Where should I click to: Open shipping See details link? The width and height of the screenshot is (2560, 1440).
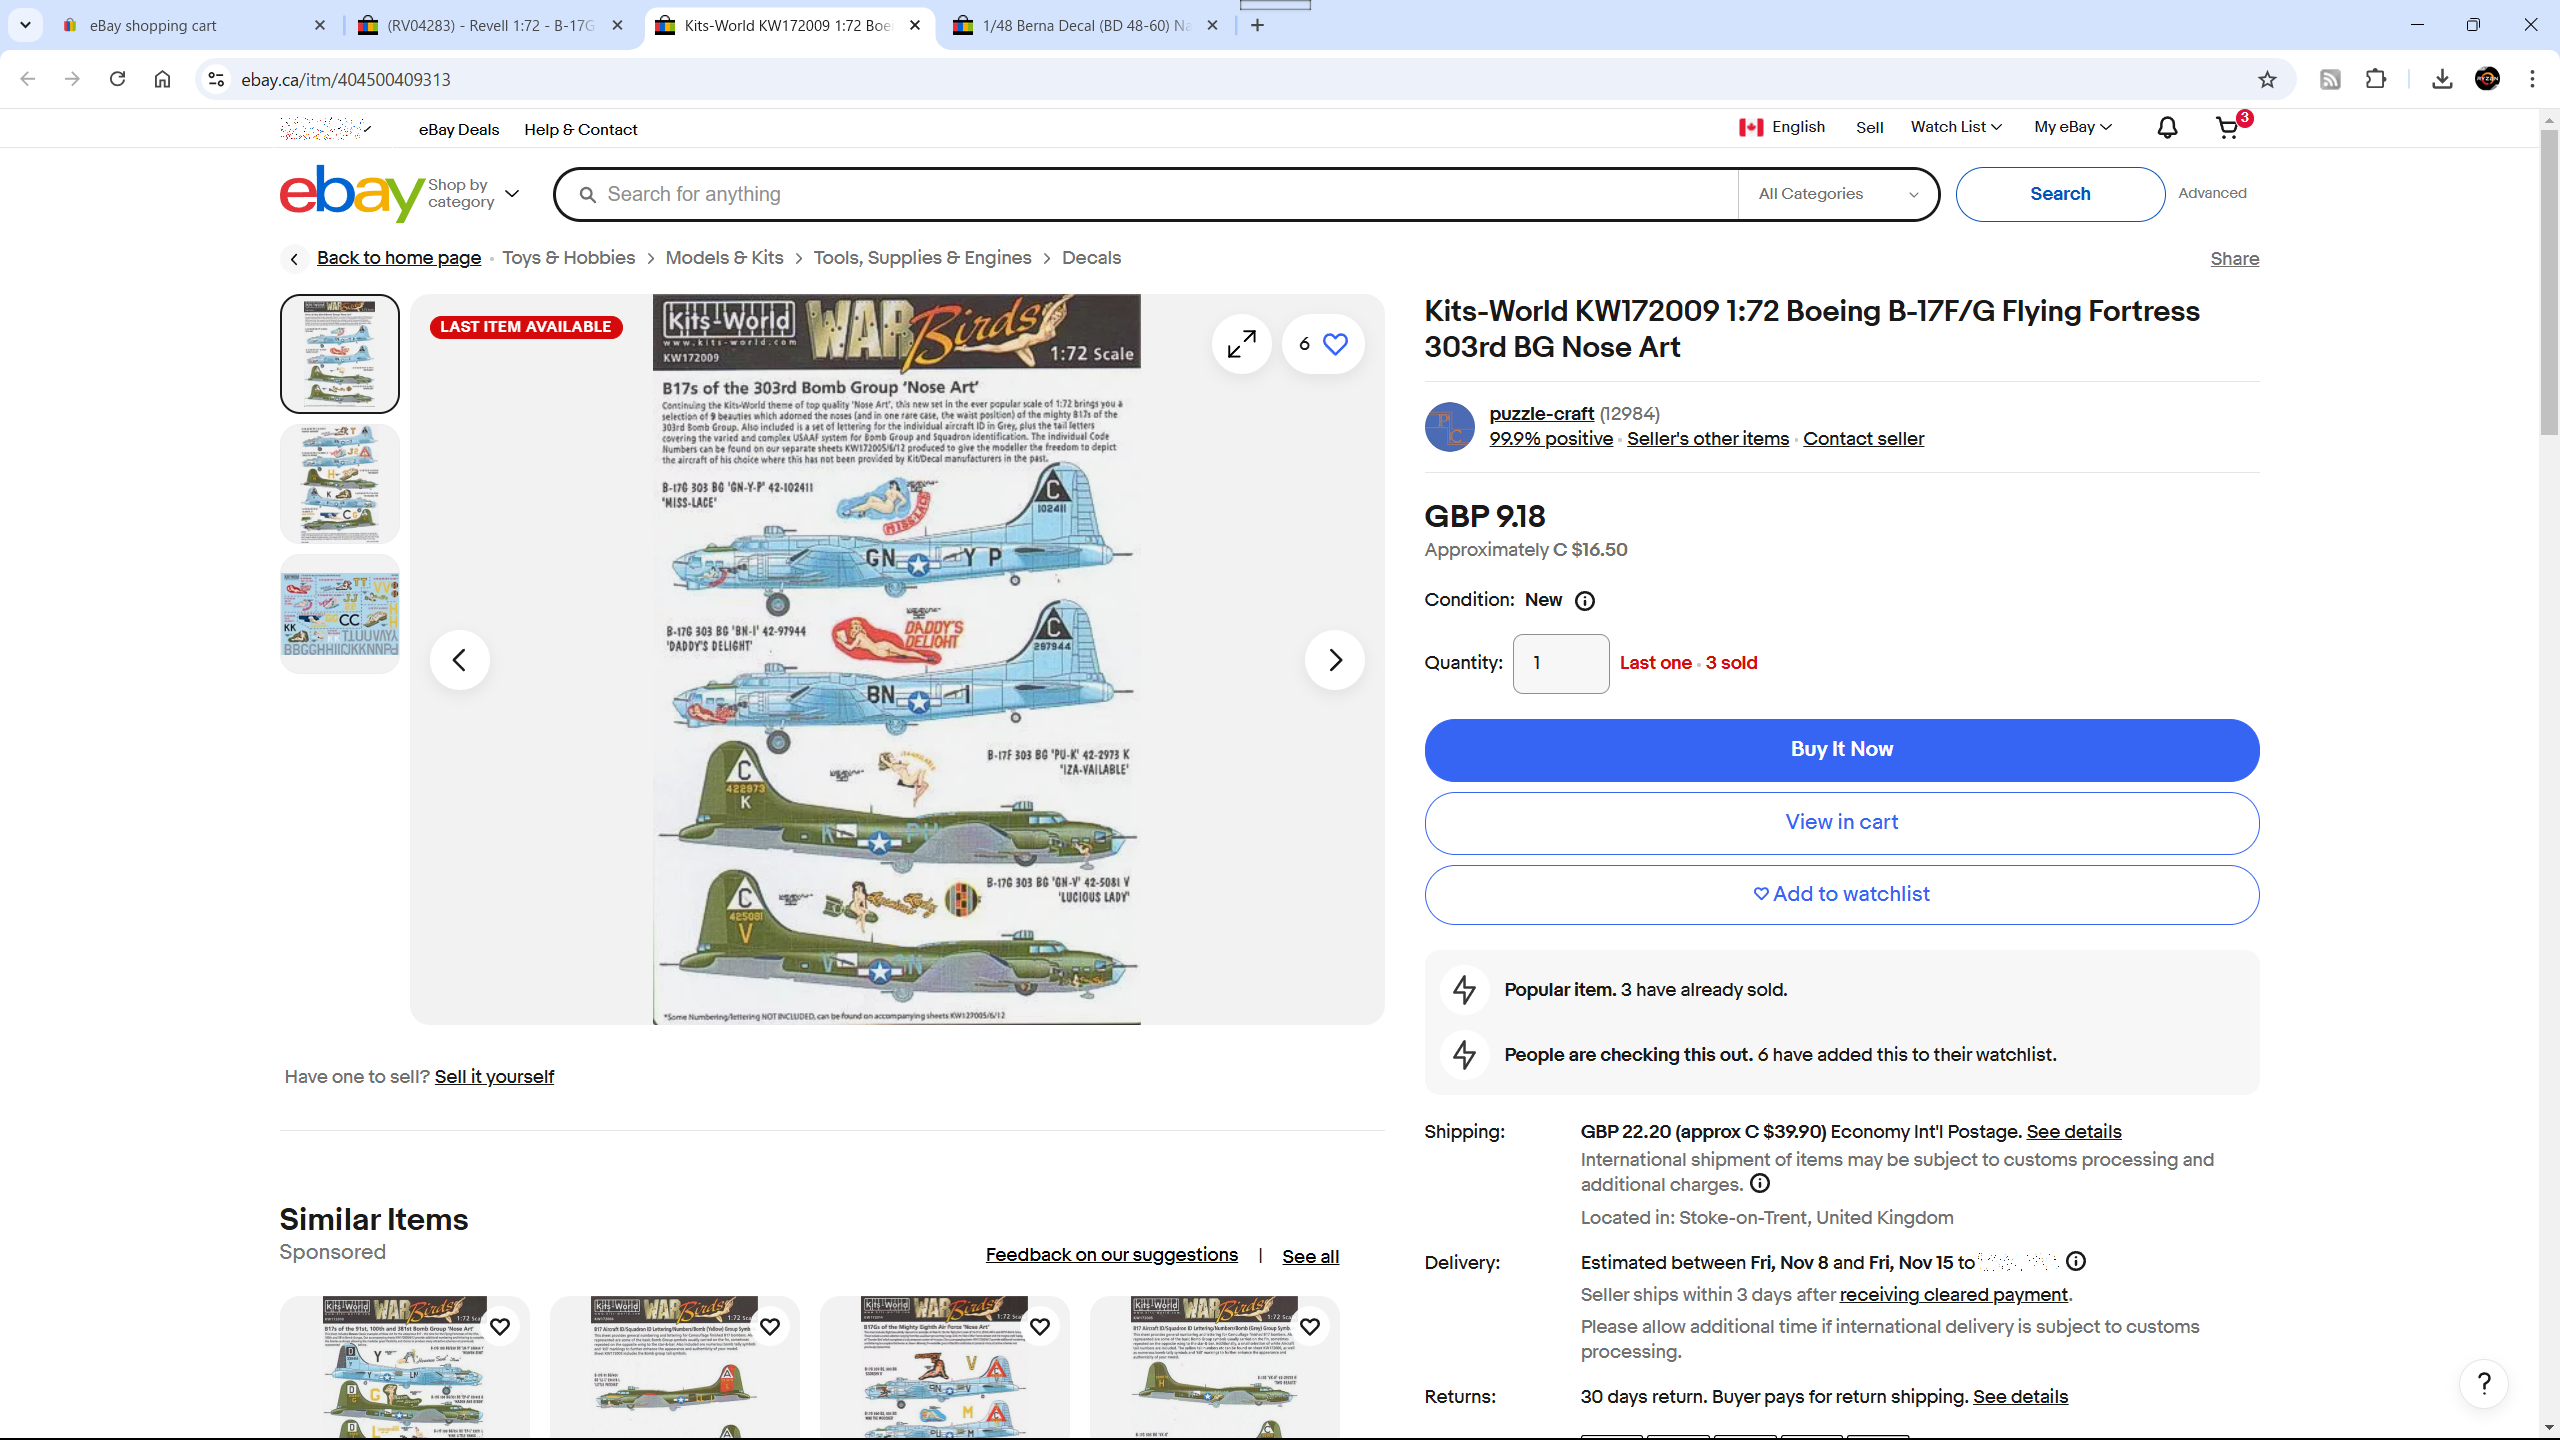pyautogui.click(x=2073, y=1132)
